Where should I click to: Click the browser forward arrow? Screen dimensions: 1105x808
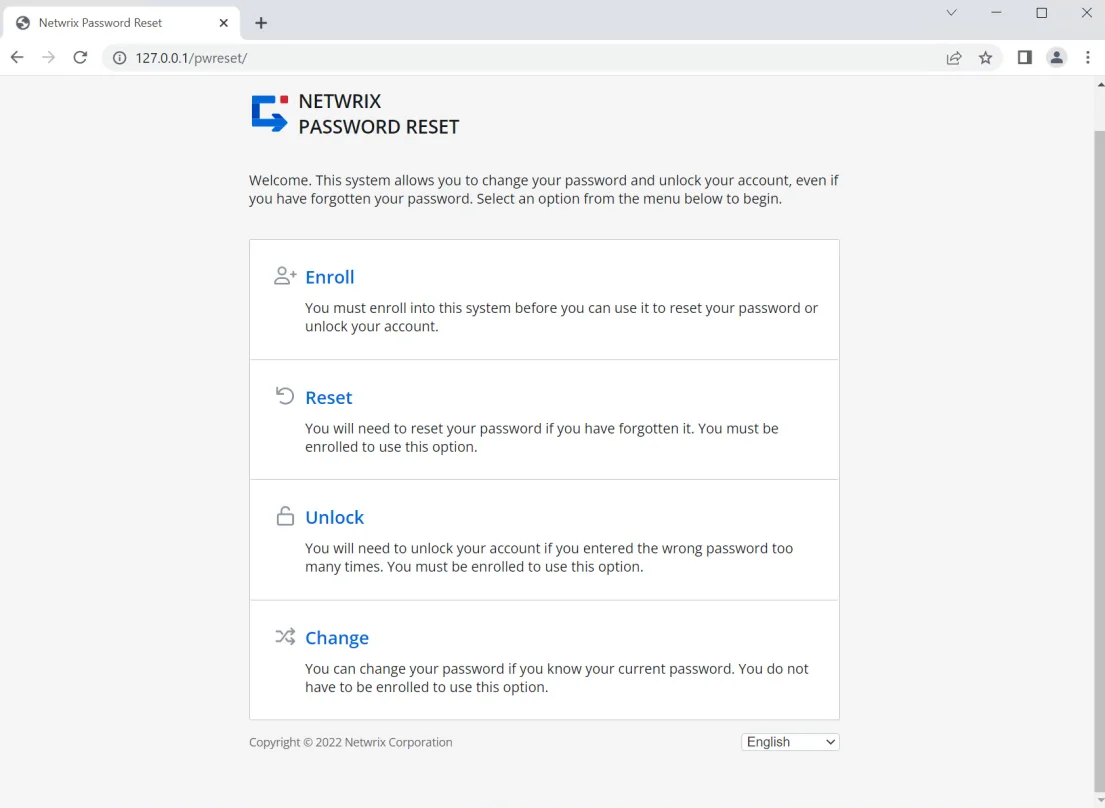pos(49,58)
